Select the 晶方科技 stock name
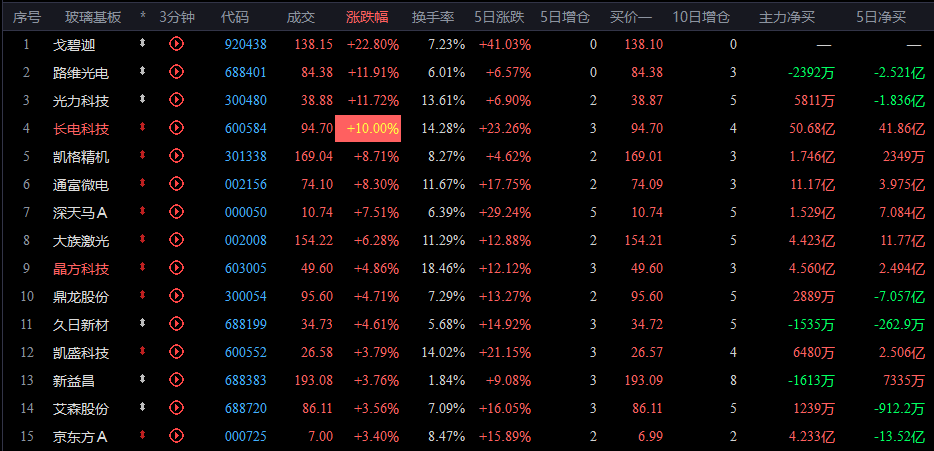 [x=81, y=269]
